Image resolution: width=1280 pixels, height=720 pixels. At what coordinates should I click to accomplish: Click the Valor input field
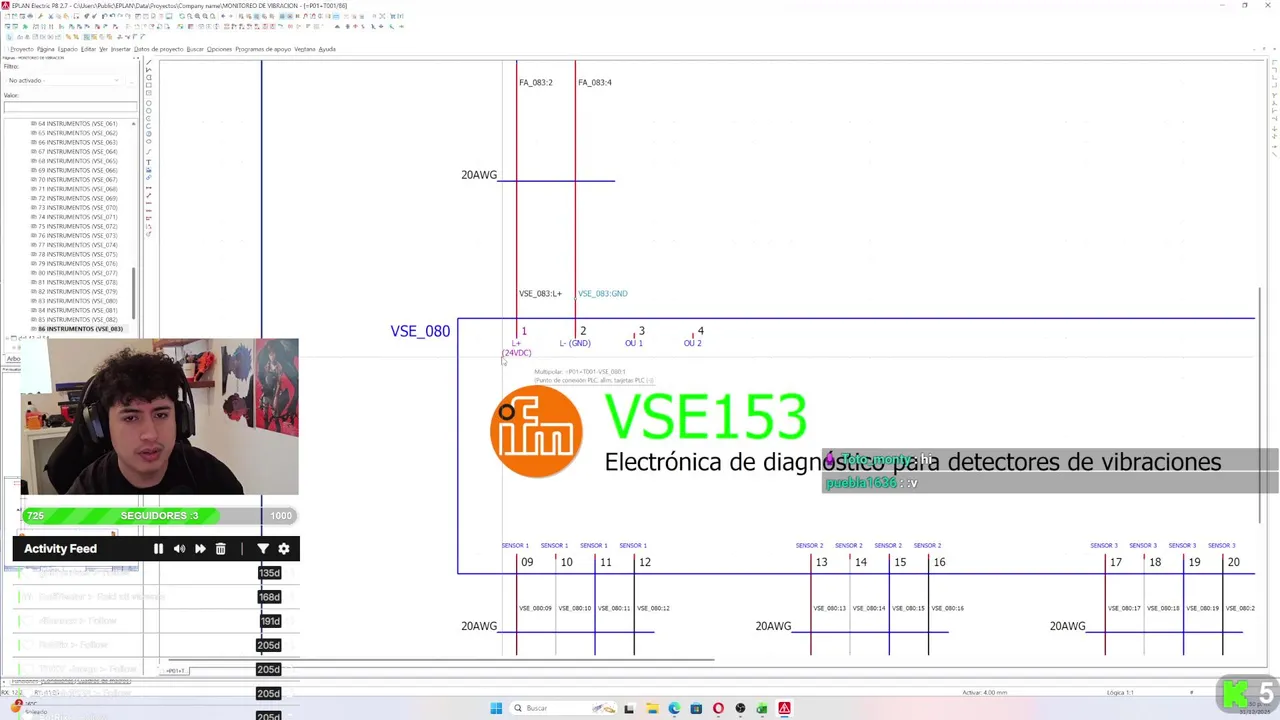[70, 108]
